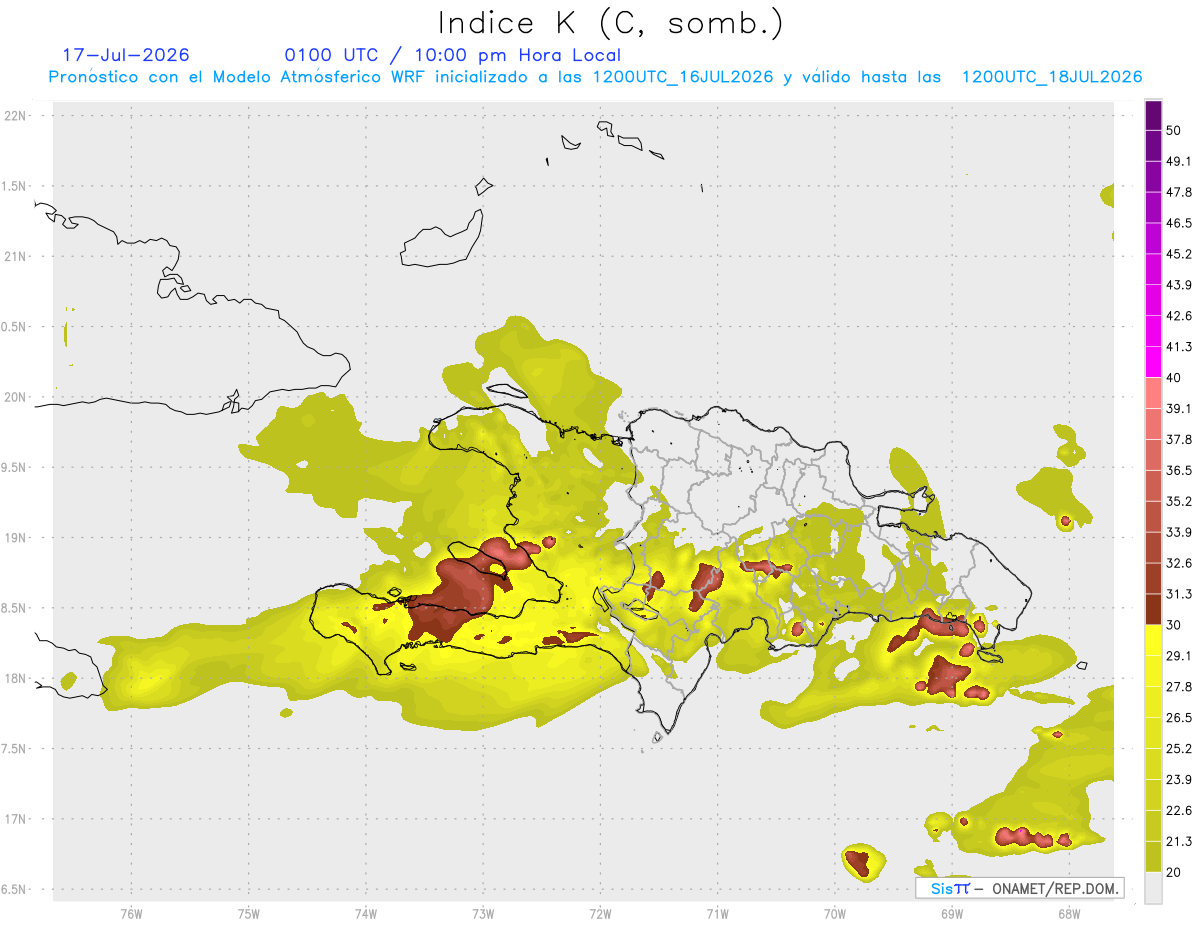This screenshot has height=927, width=1200.
Task: Click the '70W' longitude label
Action: click(835, 915)
